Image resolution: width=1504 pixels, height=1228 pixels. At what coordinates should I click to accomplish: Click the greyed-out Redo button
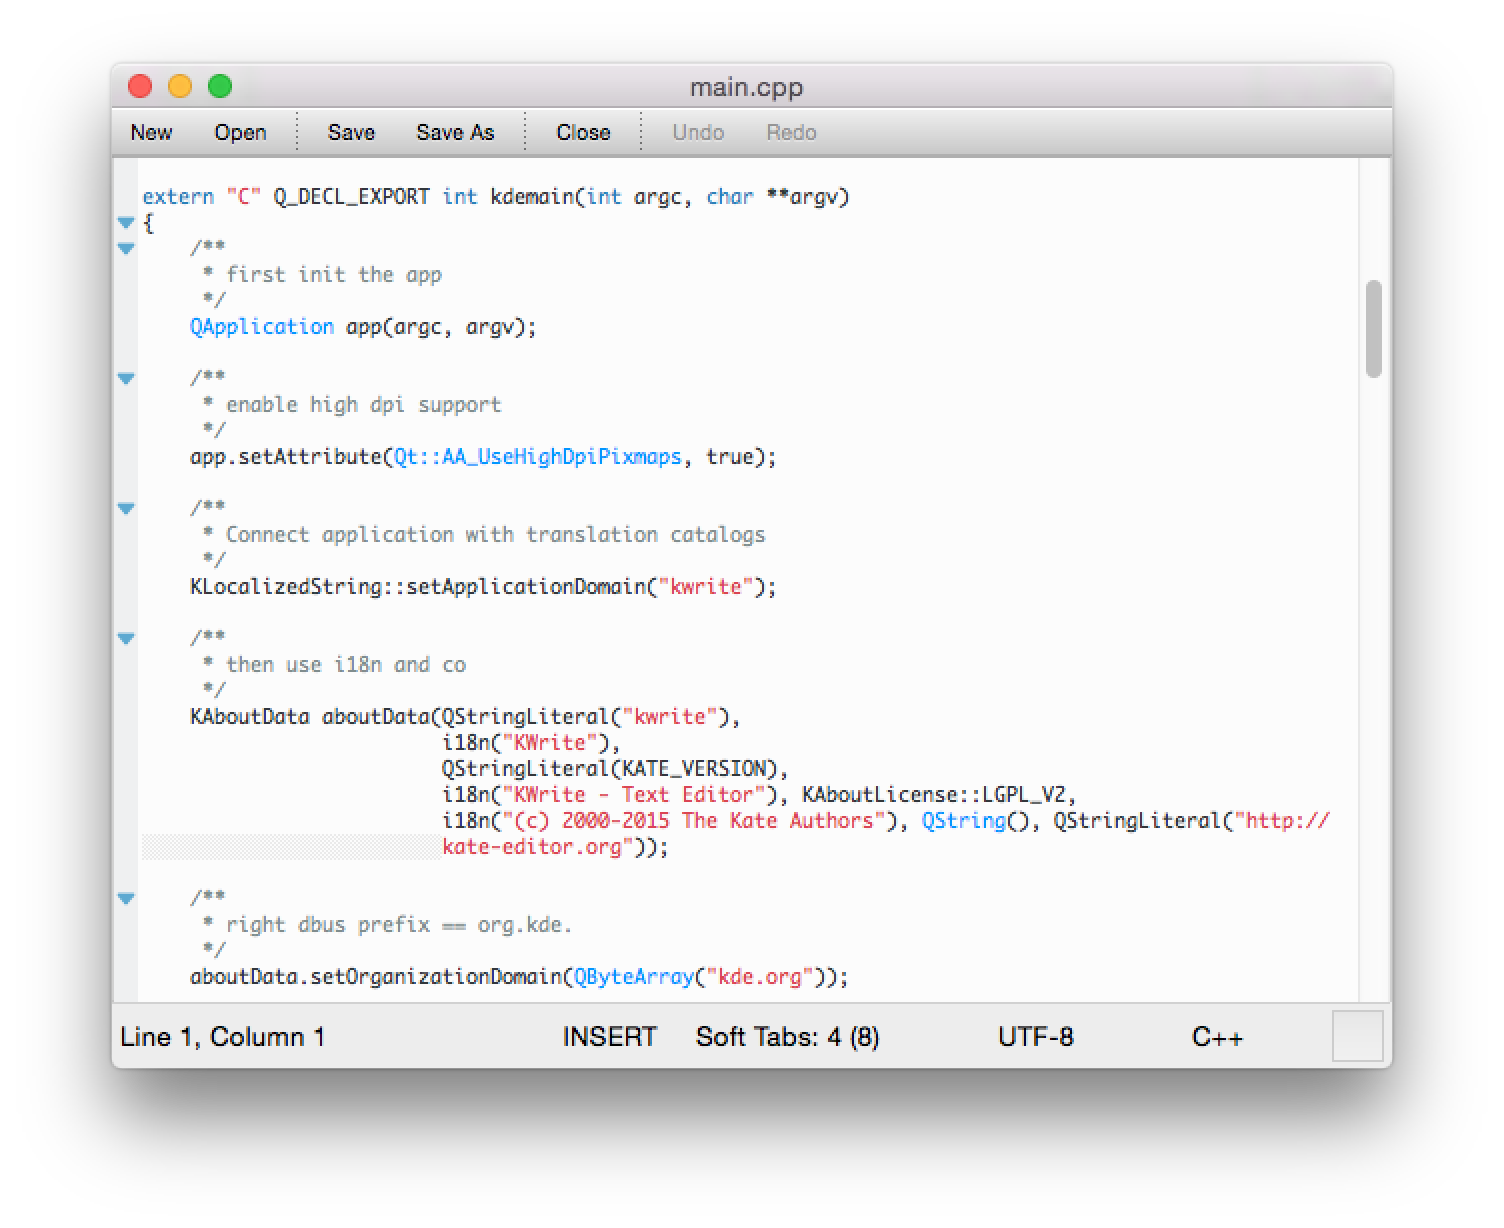[x=791, y=132]
